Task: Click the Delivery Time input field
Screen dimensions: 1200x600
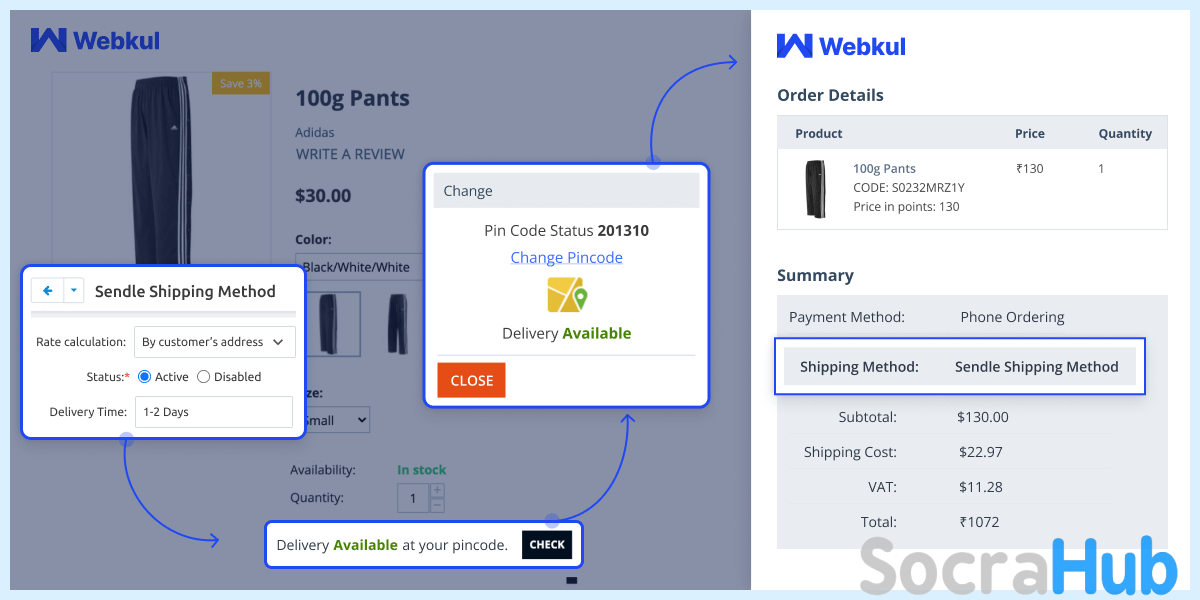Action: coord(214,412)
